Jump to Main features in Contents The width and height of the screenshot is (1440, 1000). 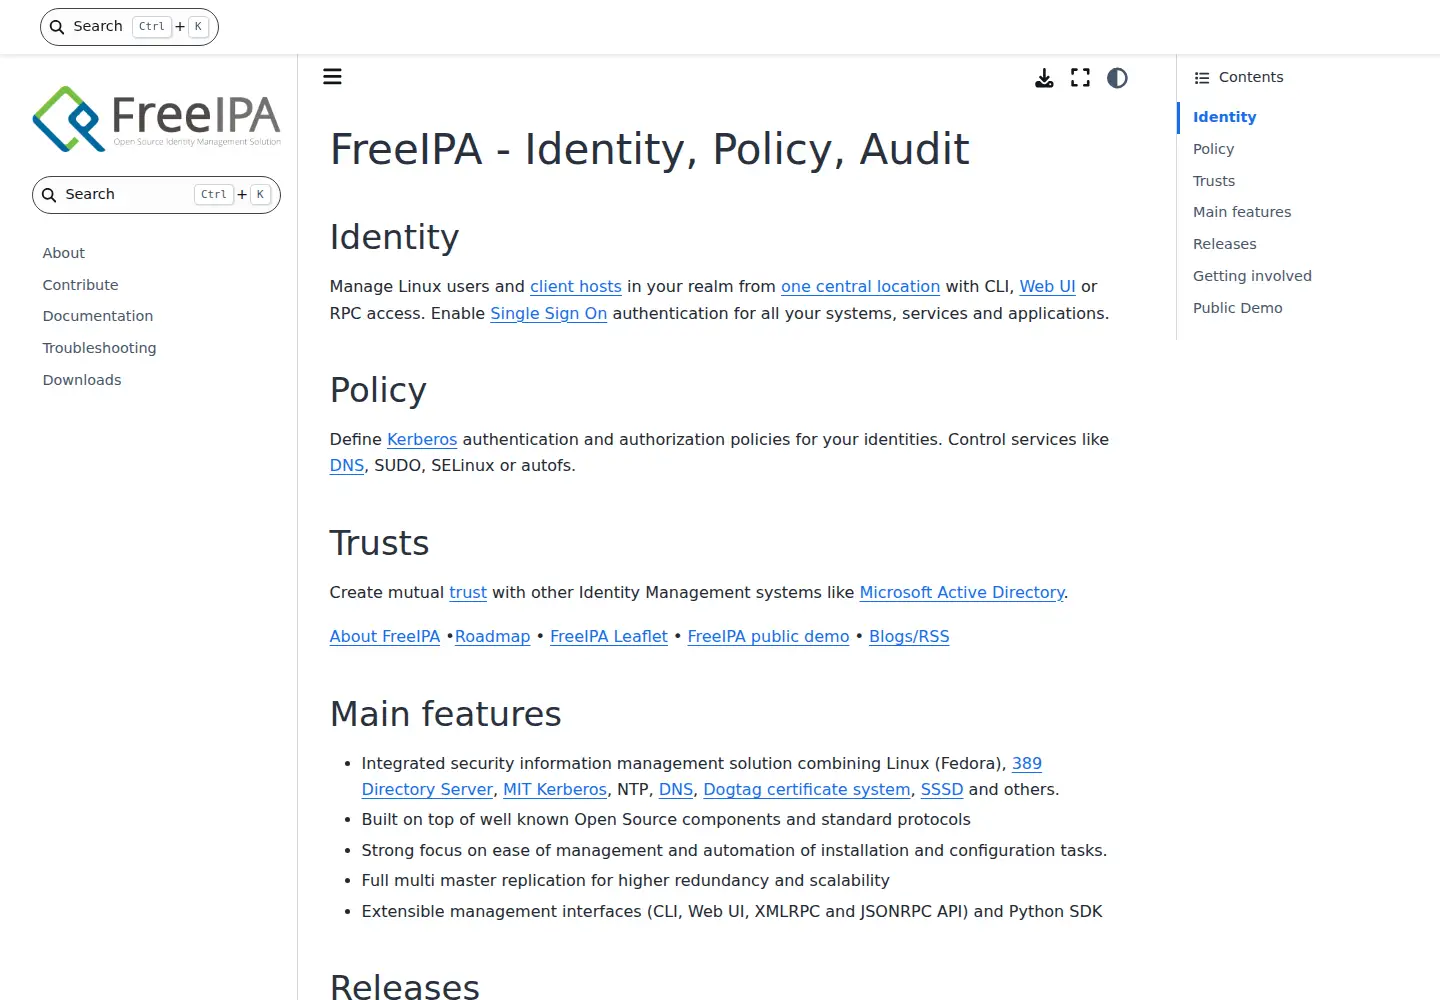coord(1242,212)
